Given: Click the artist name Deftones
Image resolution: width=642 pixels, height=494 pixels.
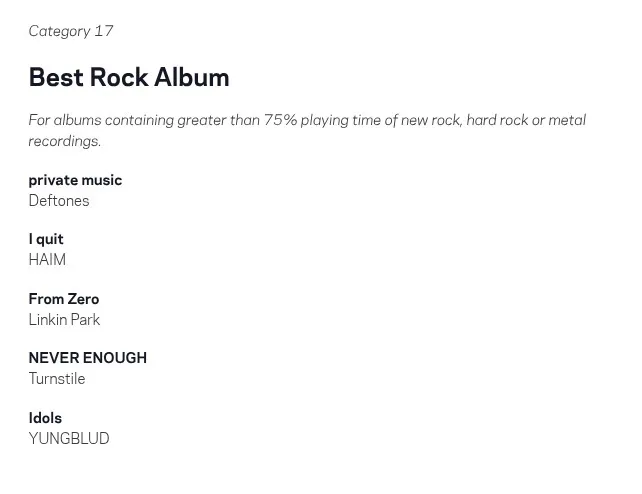Looking at the screenshot, I should pos(59,201).
